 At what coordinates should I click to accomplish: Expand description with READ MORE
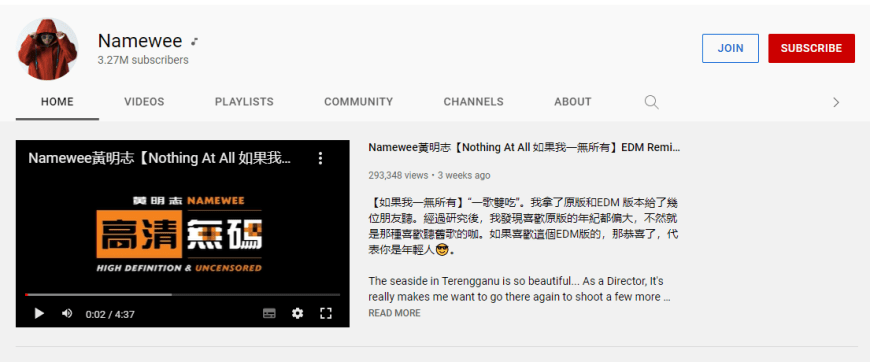[x=394, y=313]
